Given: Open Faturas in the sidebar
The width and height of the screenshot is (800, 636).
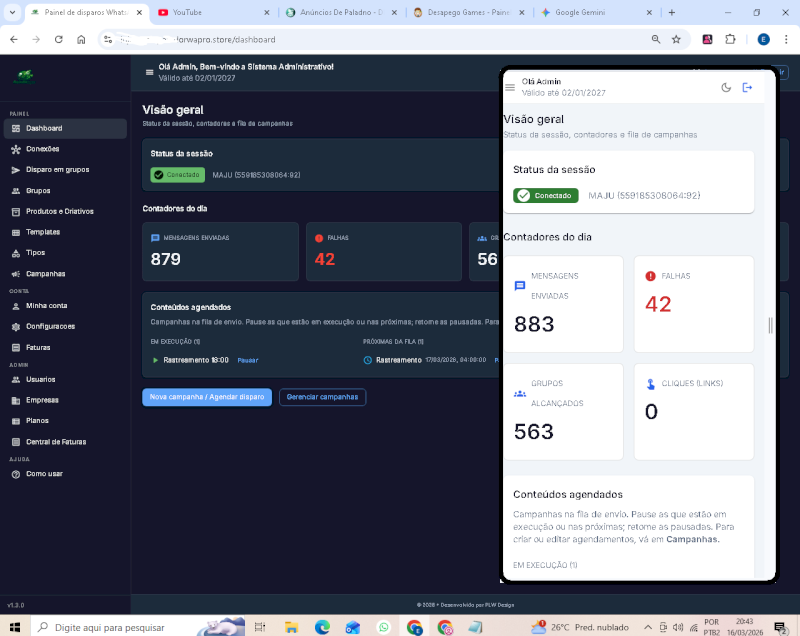Looking at the screenshot, I should 38,347.
